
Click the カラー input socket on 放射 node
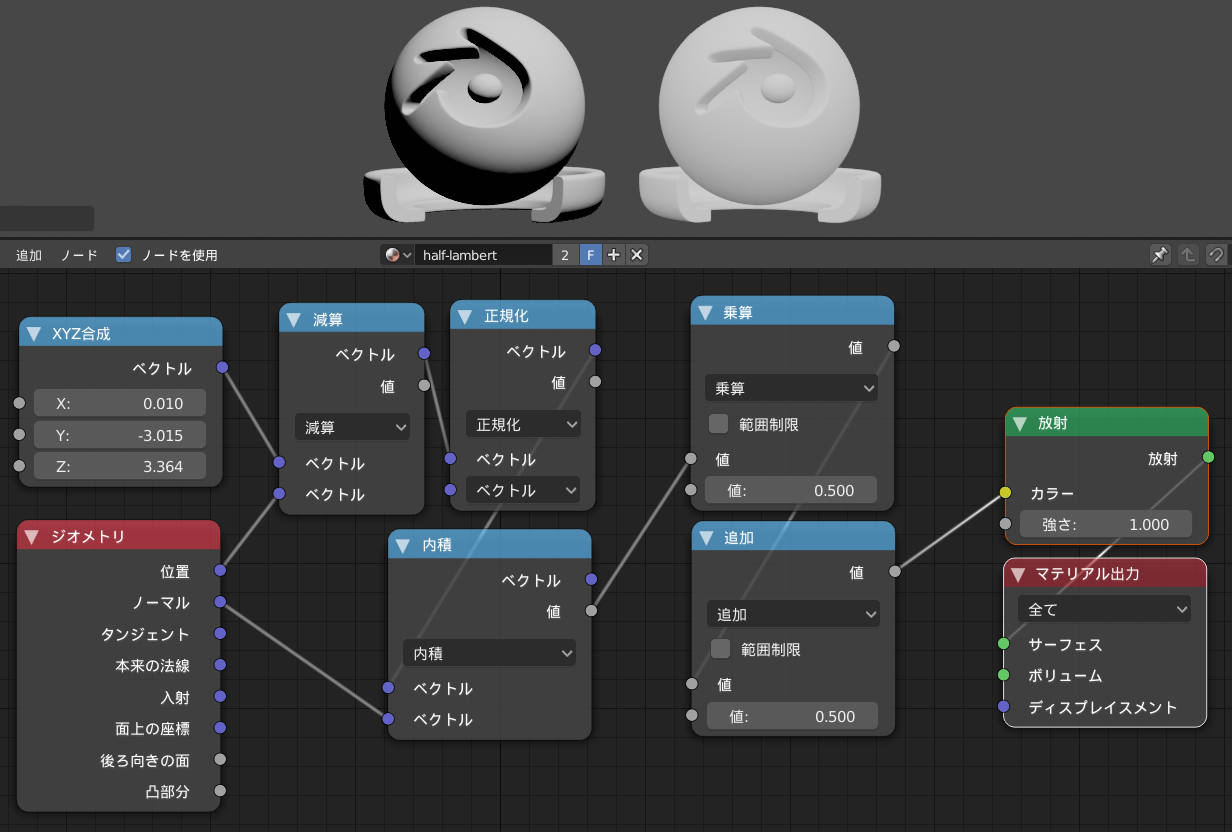(1005, 493)
